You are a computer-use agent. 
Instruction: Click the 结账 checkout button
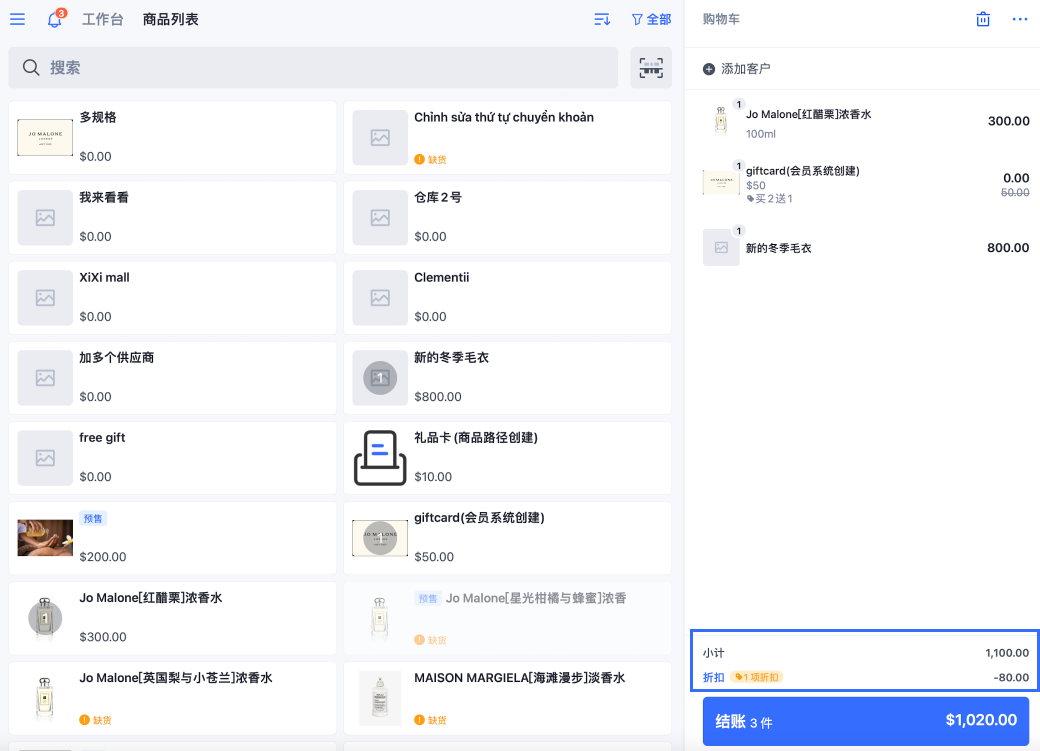tap(866, 721)
